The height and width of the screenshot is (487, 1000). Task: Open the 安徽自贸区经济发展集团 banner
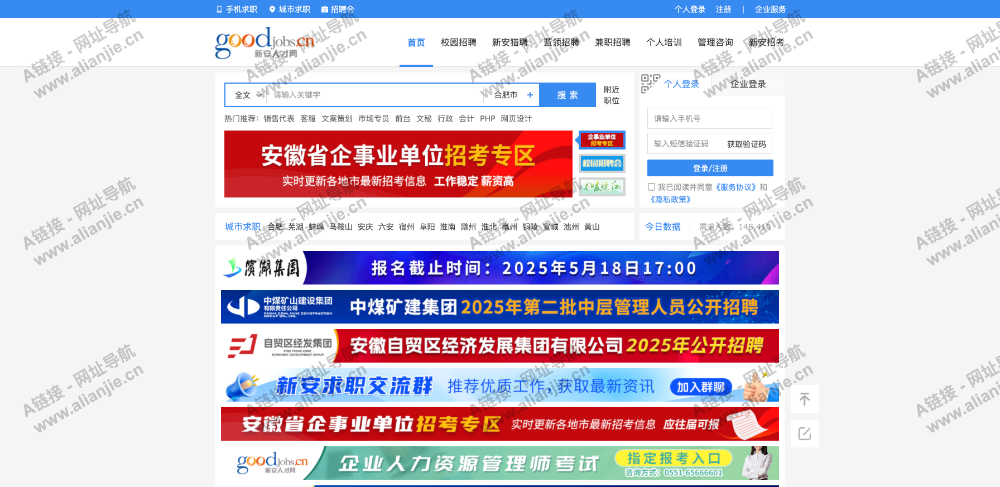(500, 346)
